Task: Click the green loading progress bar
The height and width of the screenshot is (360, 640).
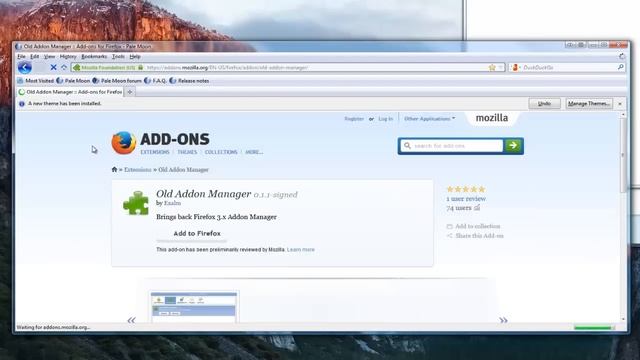Action: click(594, 327)
